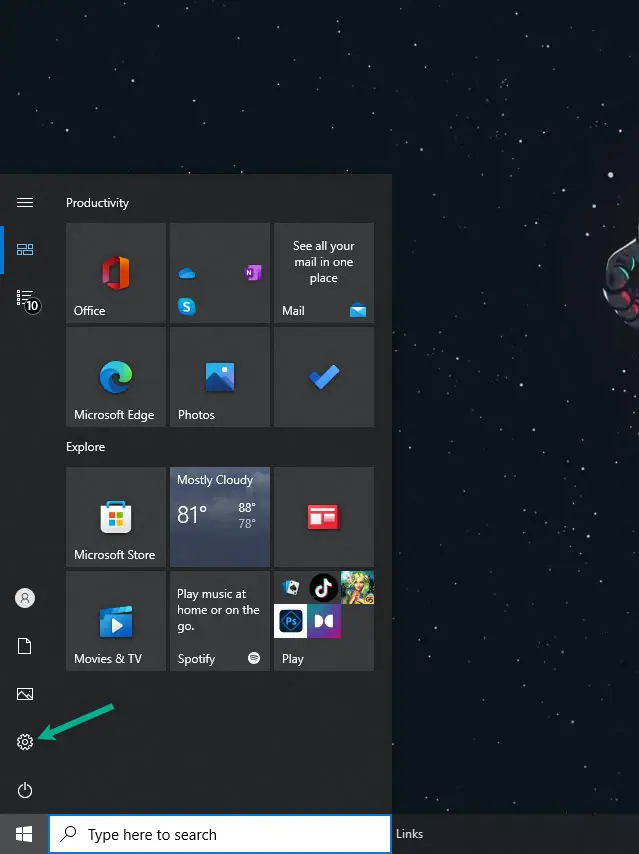Click the search magnifier icon in taskbar
639x854 pixels.
[x=68, y=834]
